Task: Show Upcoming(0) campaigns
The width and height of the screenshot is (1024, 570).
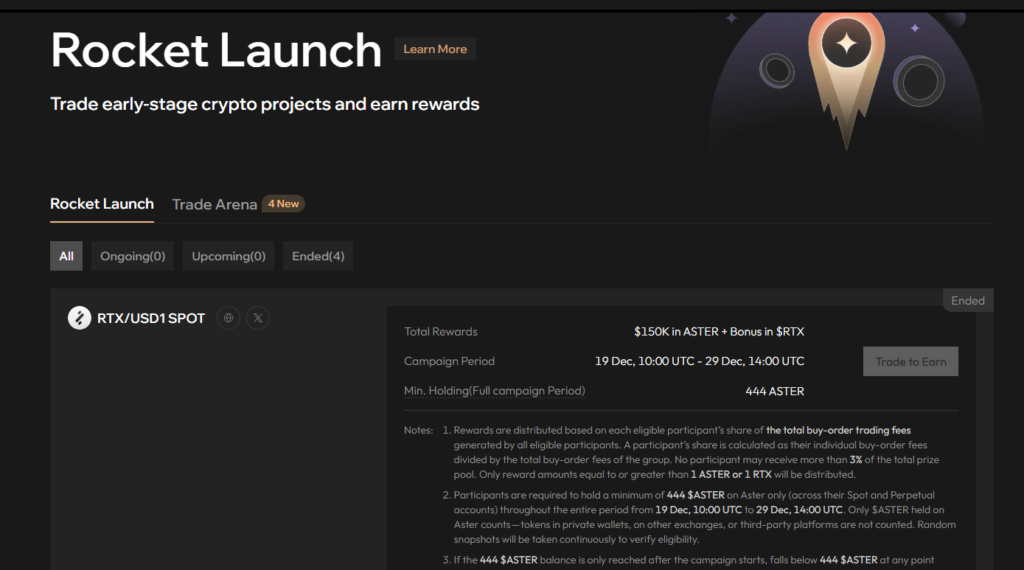Action: (x=228, y=256)
